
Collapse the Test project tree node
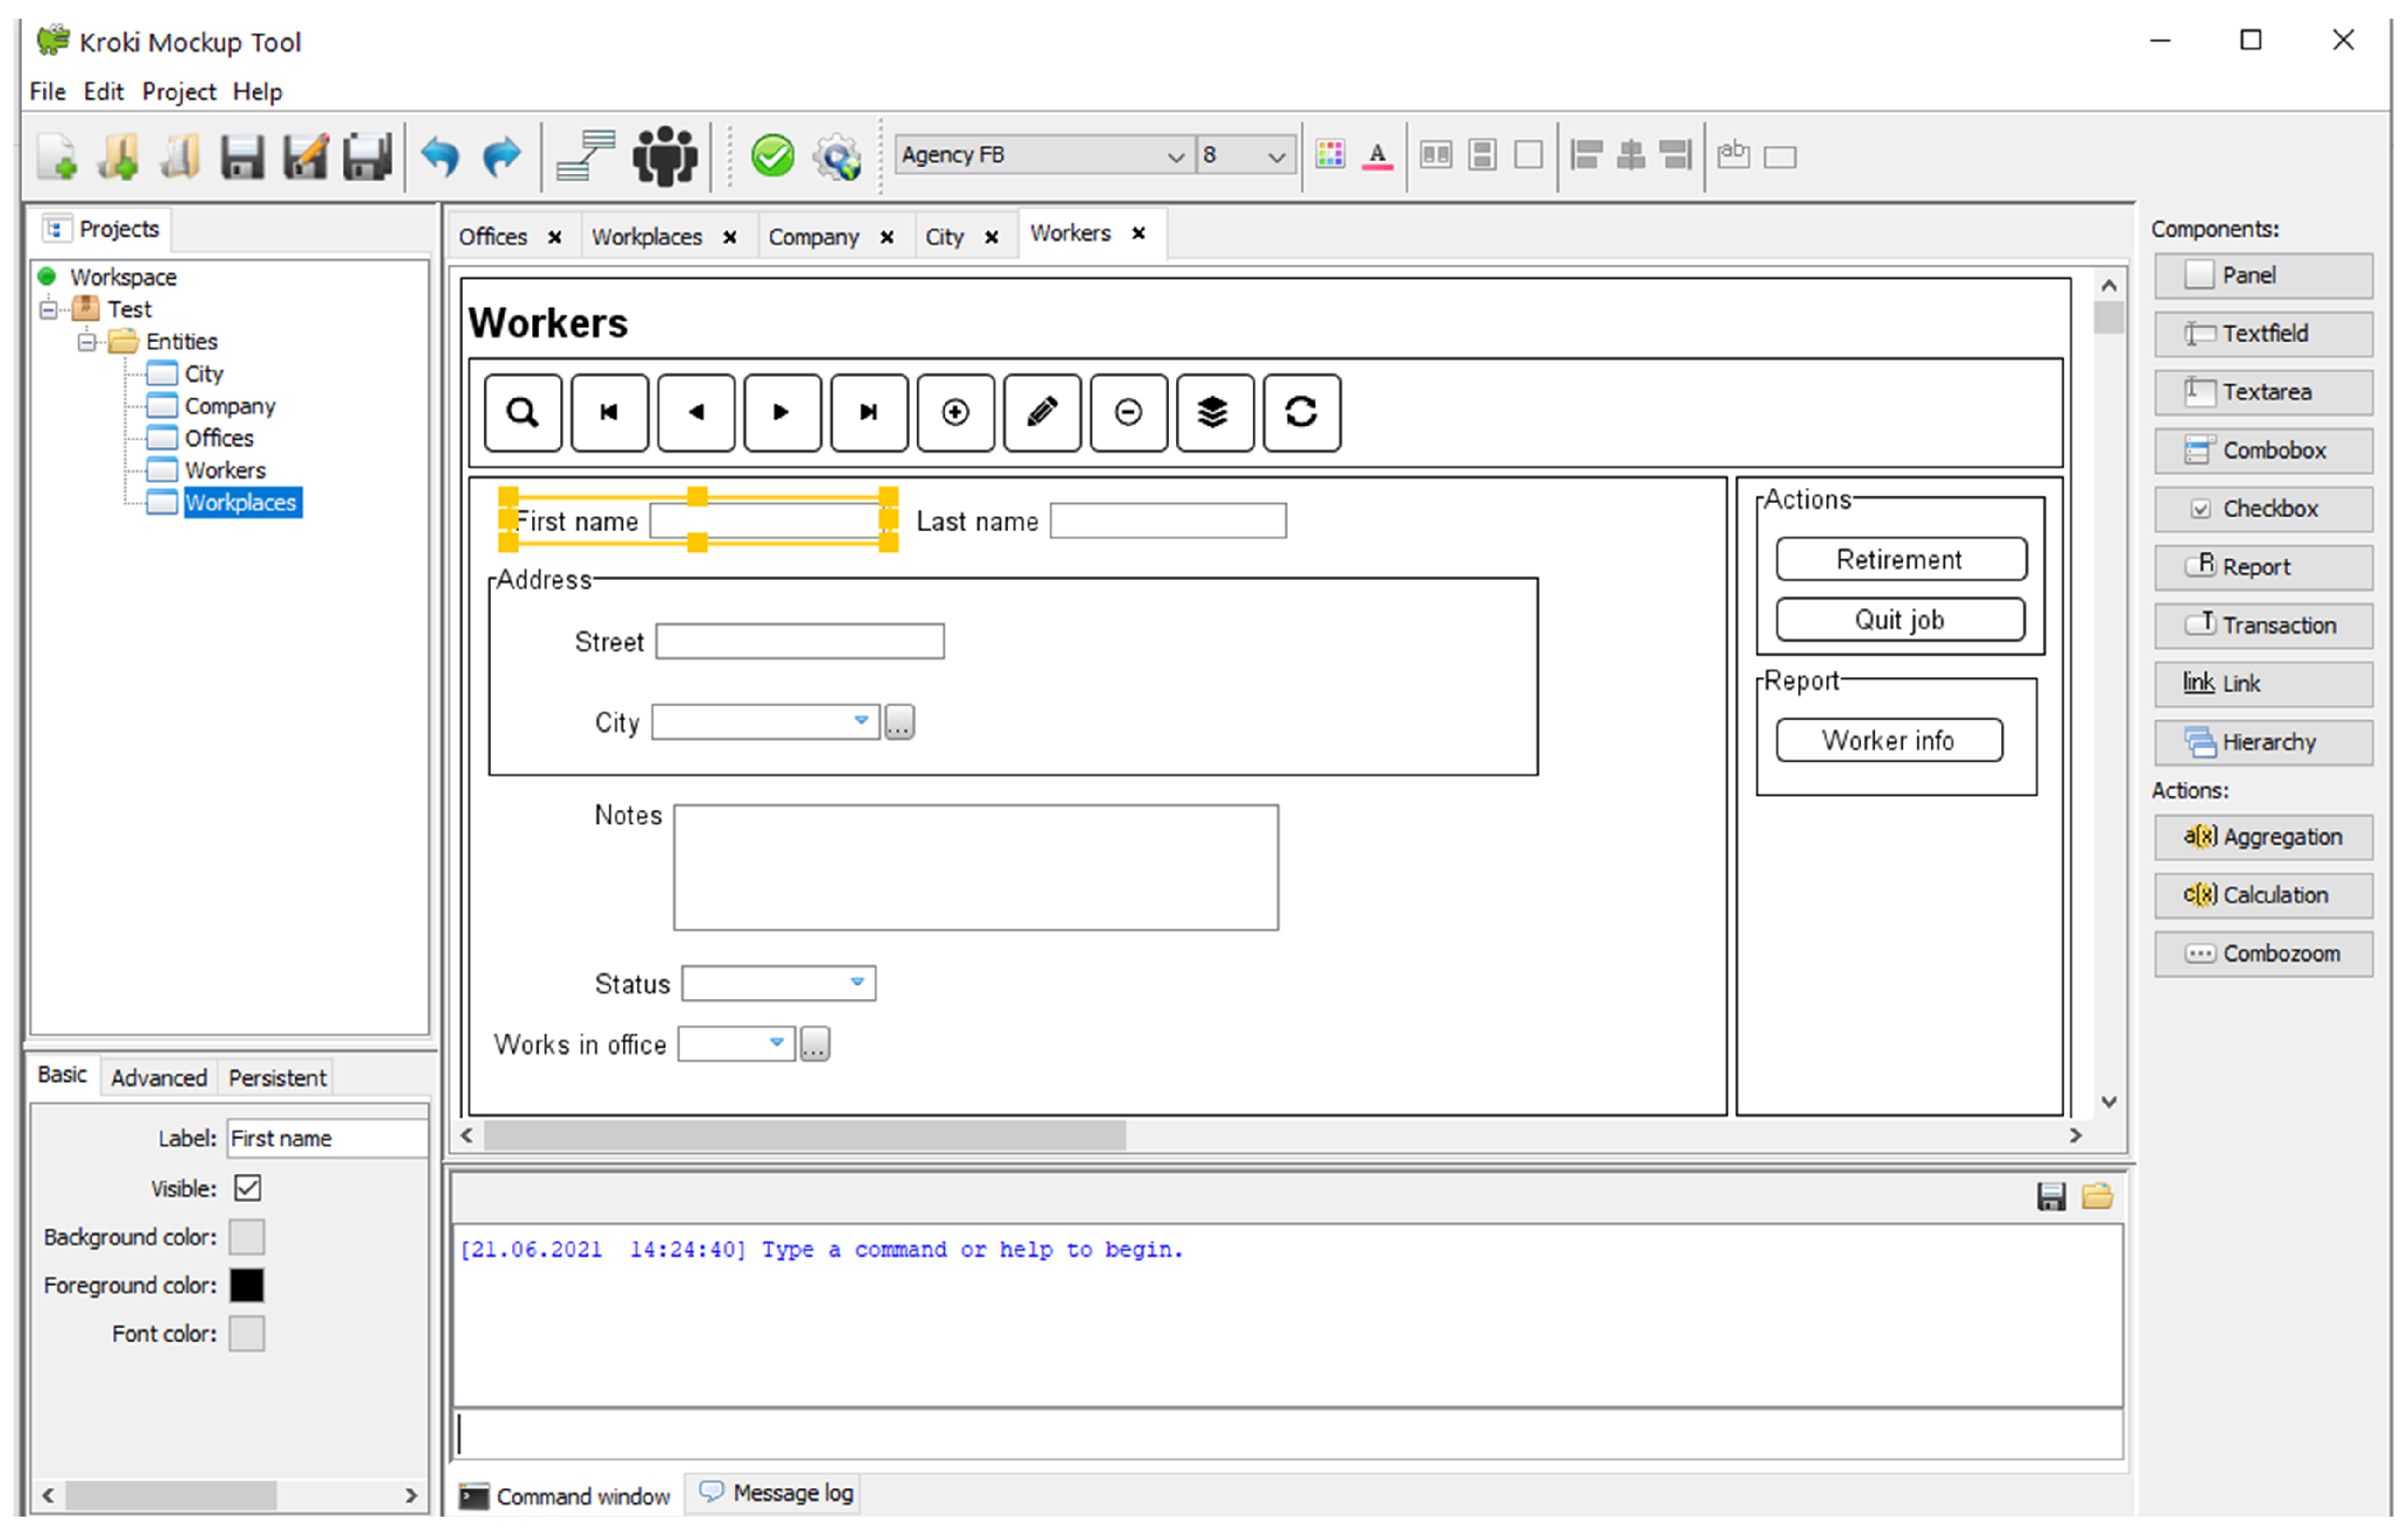(x=48, y=310)
